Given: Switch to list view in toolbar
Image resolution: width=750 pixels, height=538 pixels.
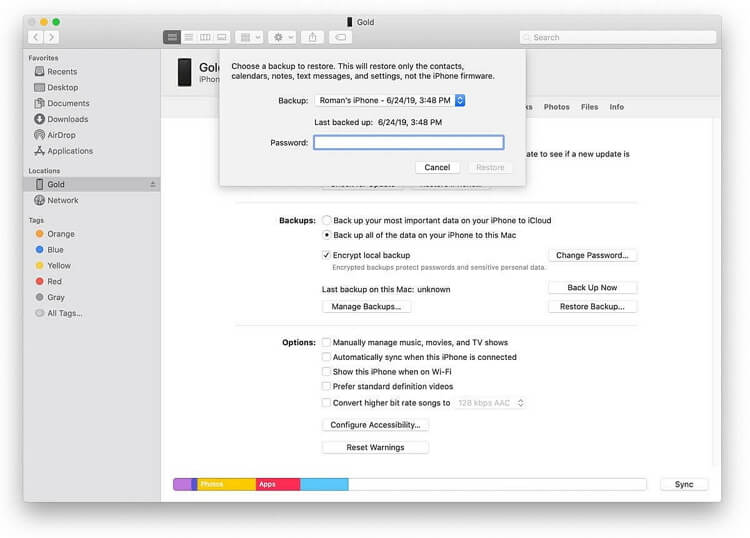Looking at the screenshot, I should tap(188, 37).
